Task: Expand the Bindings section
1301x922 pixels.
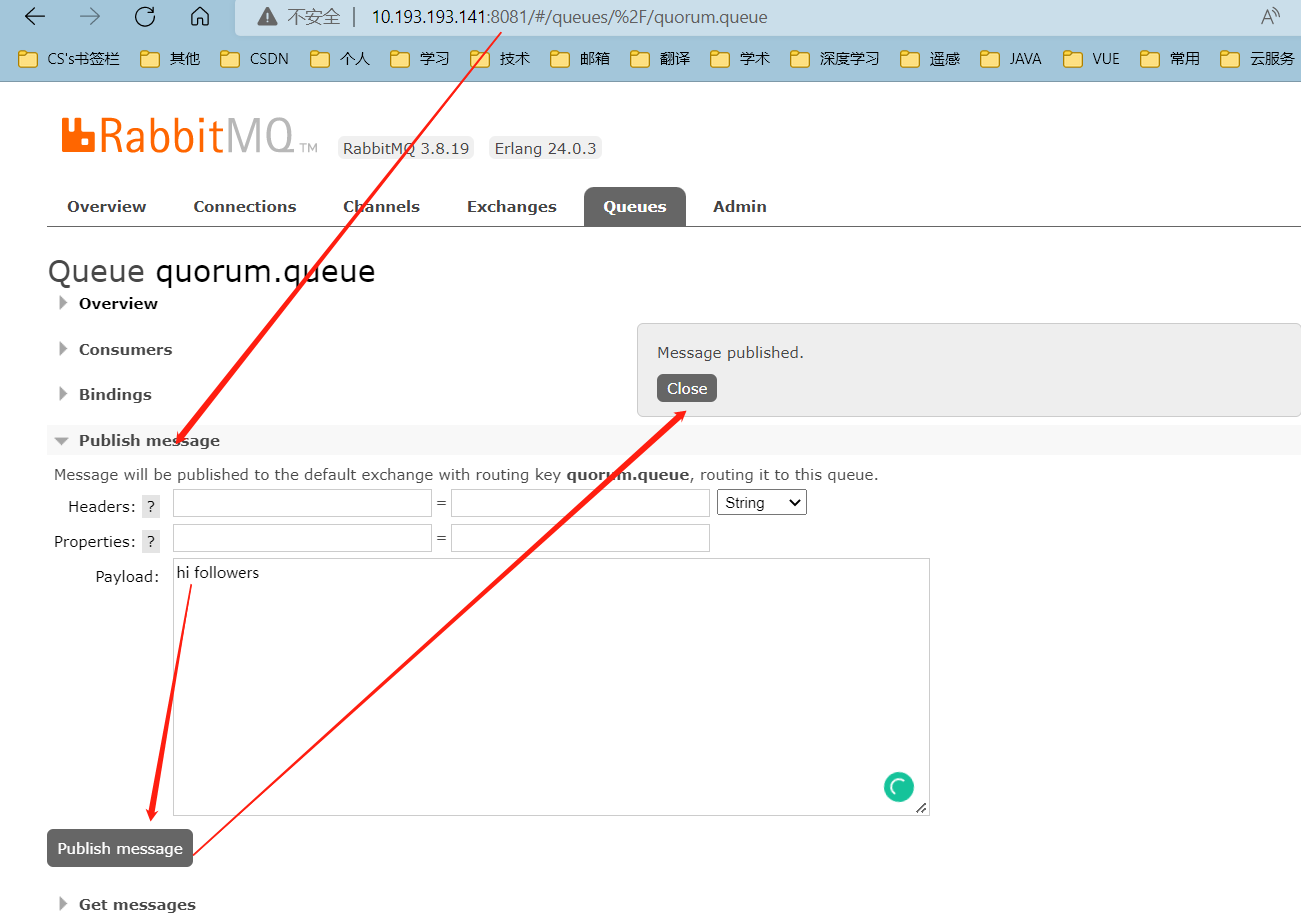Action: tap(105, 394)
